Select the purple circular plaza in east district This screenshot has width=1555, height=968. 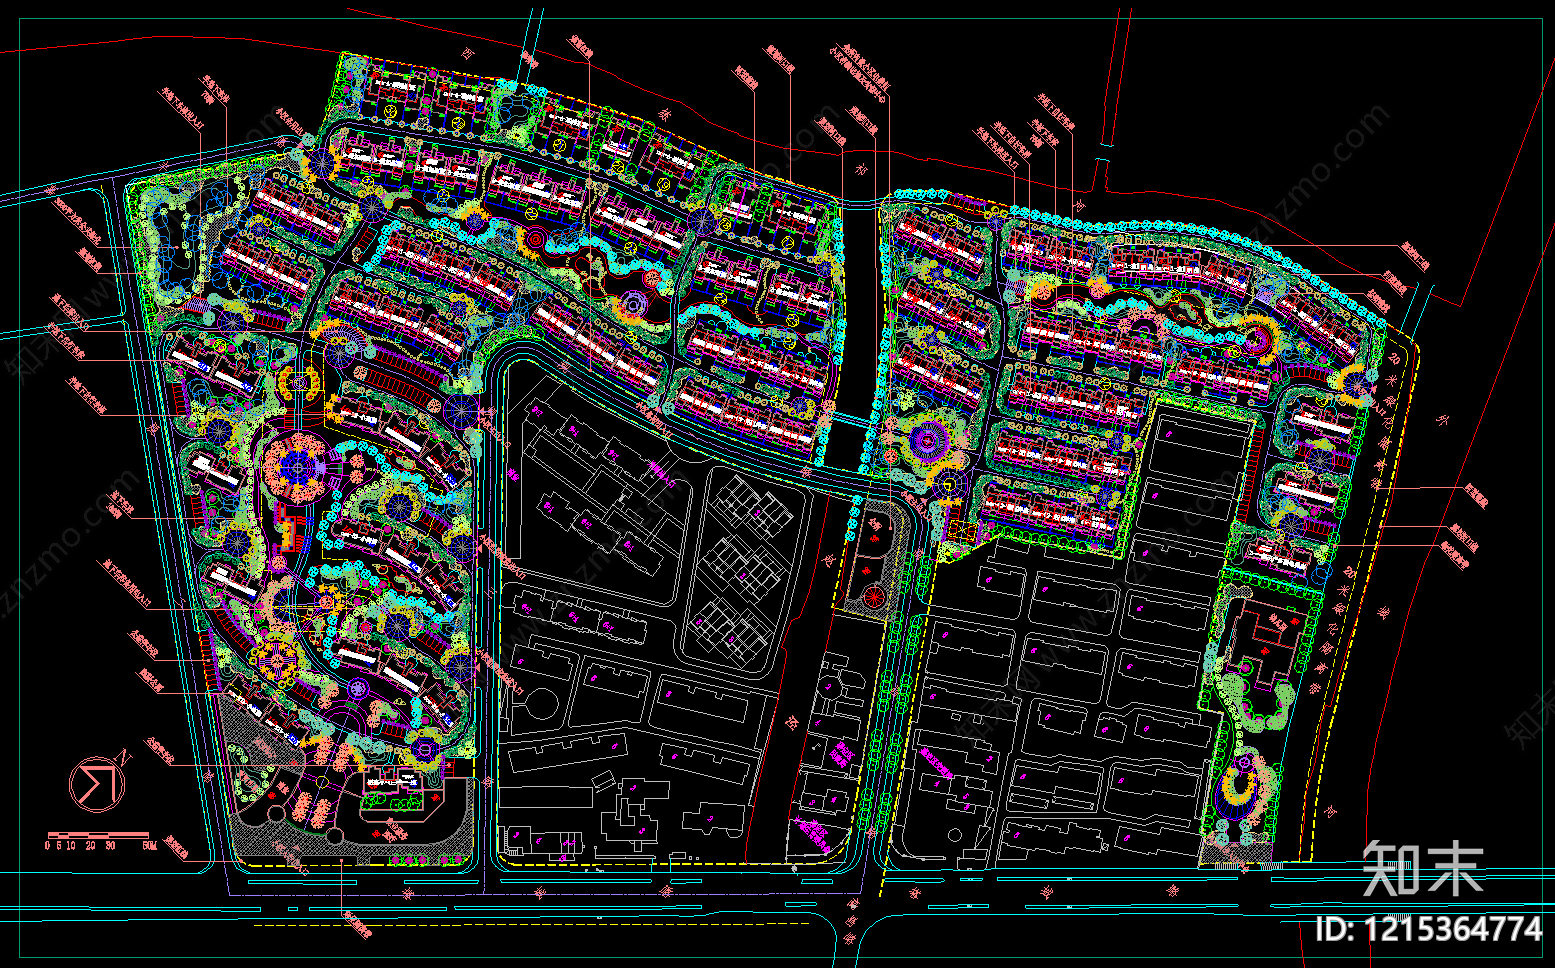927,441
